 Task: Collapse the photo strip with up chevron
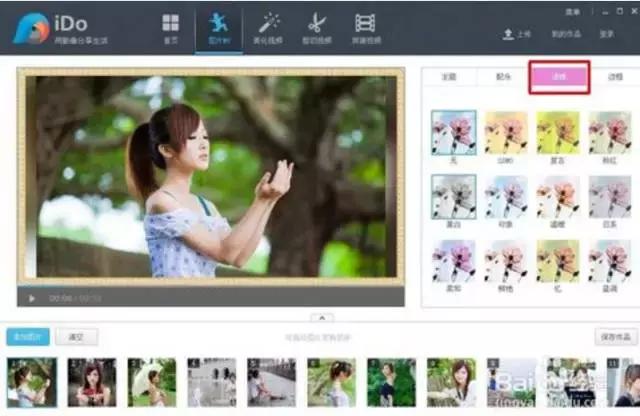point(322,318)
